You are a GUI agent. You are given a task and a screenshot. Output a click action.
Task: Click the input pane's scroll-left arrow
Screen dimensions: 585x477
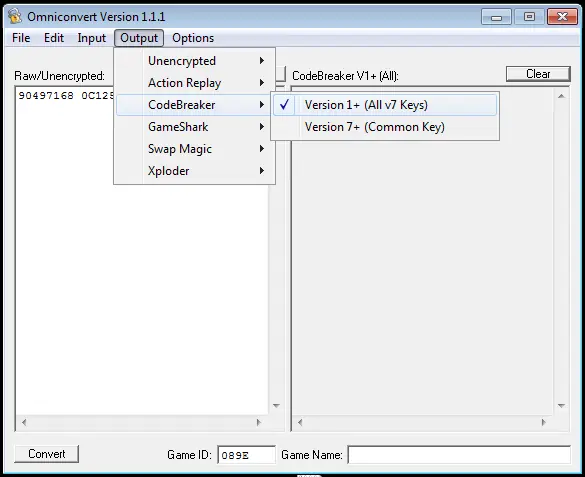[24, 423]
